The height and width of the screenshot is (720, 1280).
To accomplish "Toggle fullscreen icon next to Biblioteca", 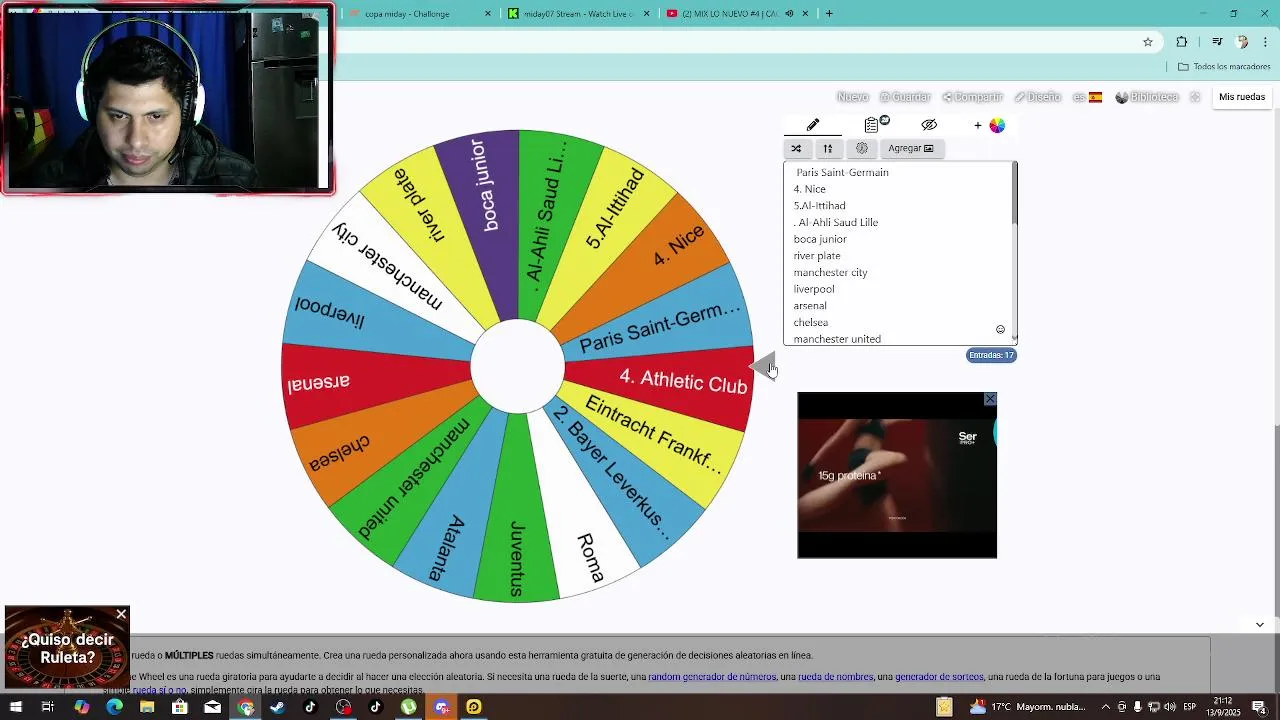I will [x=1194, y=97].
